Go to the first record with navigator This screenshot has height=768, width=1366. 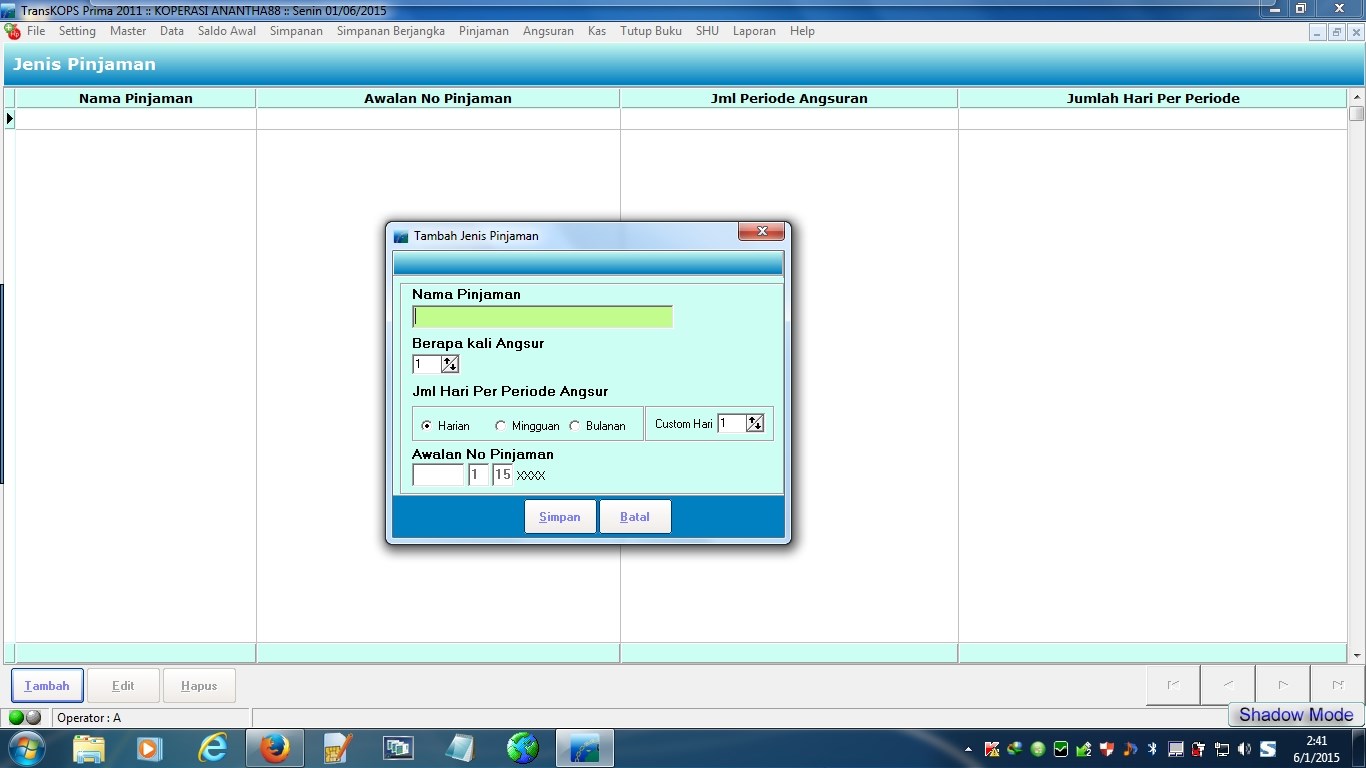pyautogui.click(x=1174, y=685)
